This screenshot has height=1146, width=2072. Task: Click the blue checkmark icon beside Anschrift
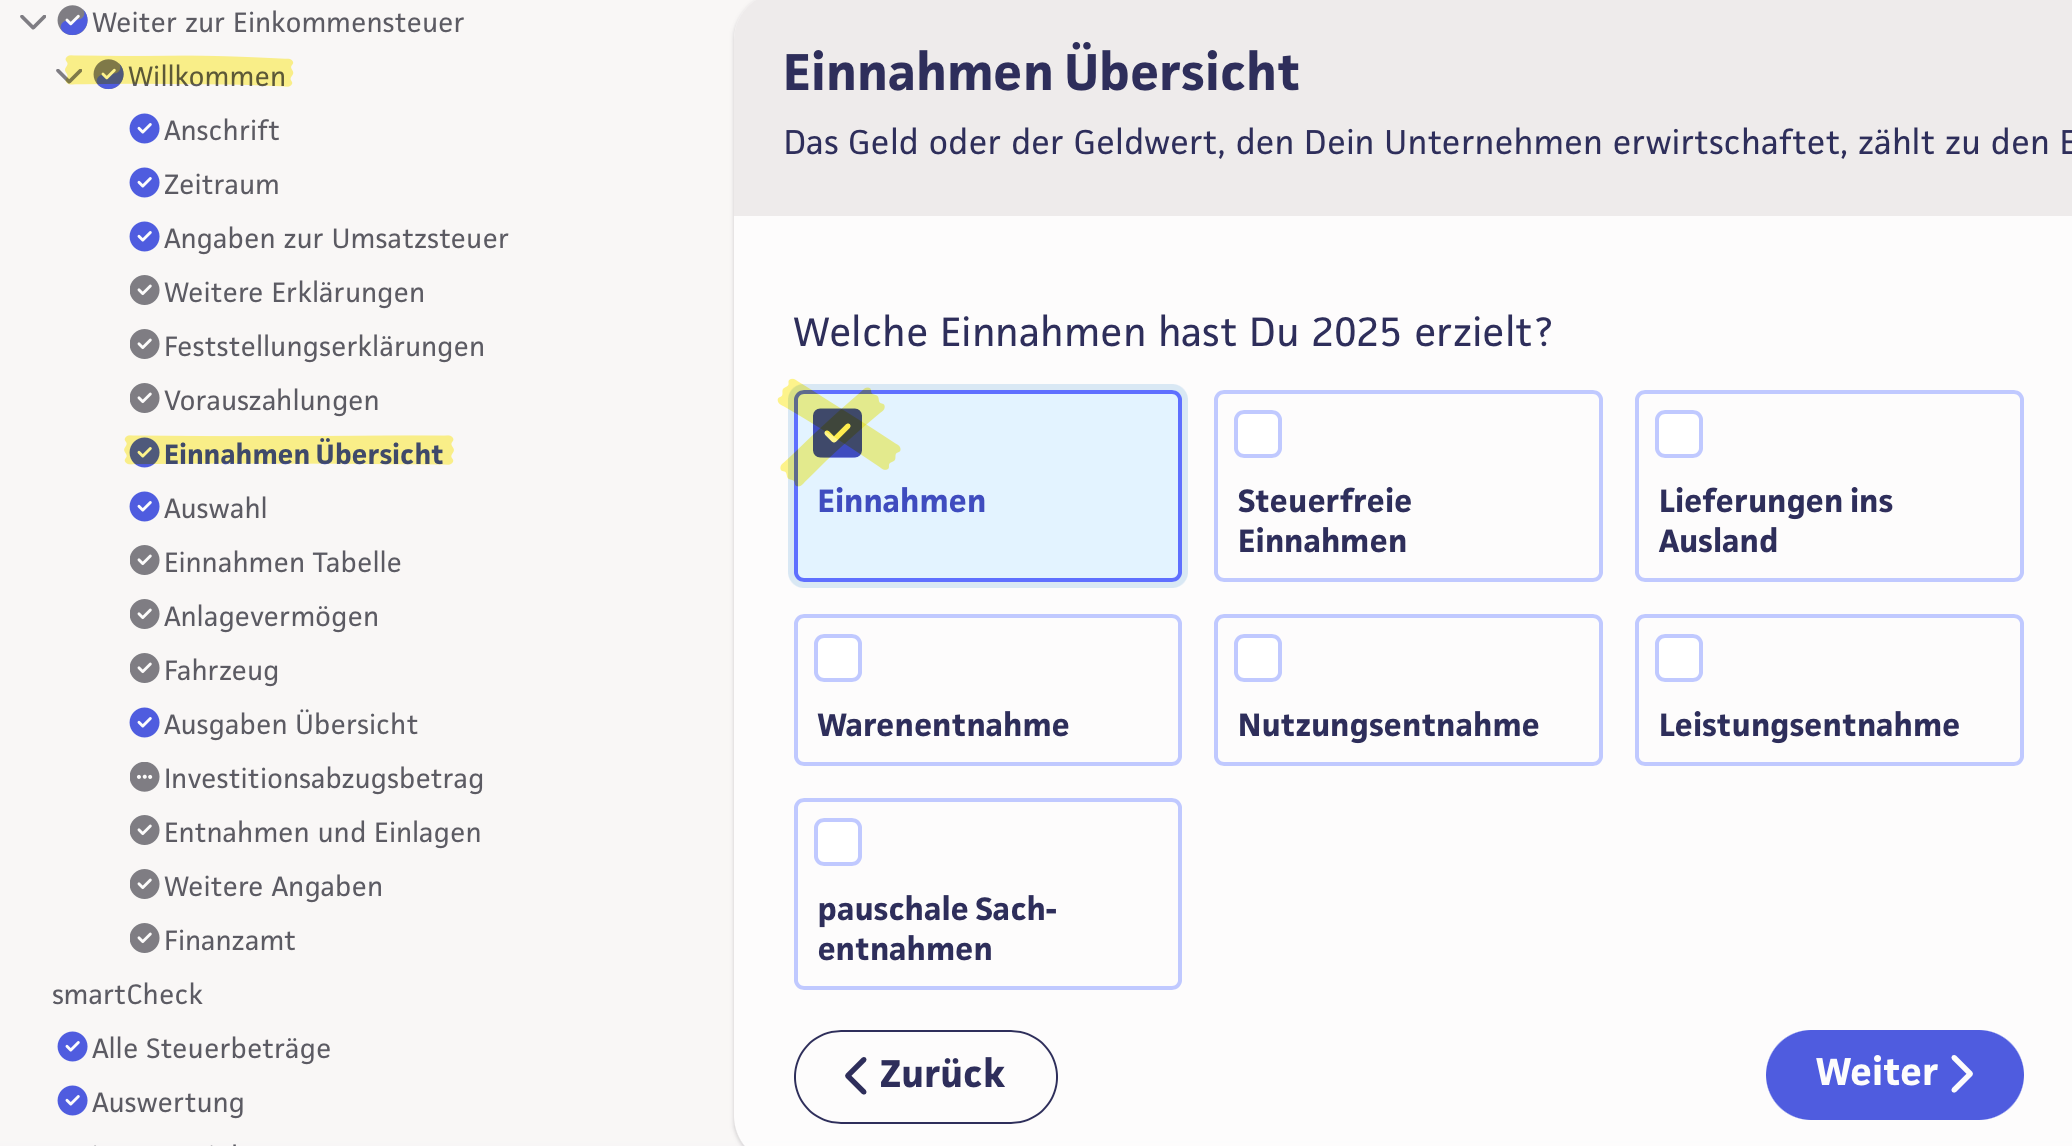click(x=145, y=129)
